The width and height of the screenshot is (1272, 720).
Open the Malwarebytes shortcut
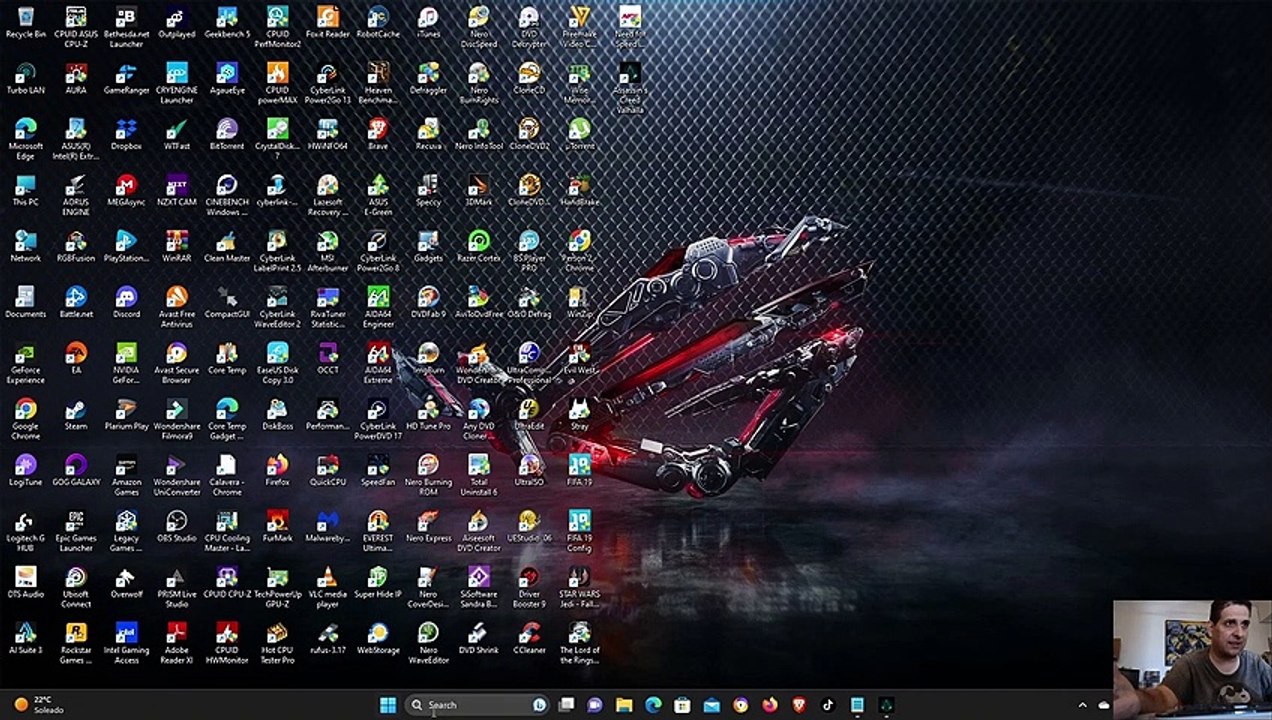(328, 527)
